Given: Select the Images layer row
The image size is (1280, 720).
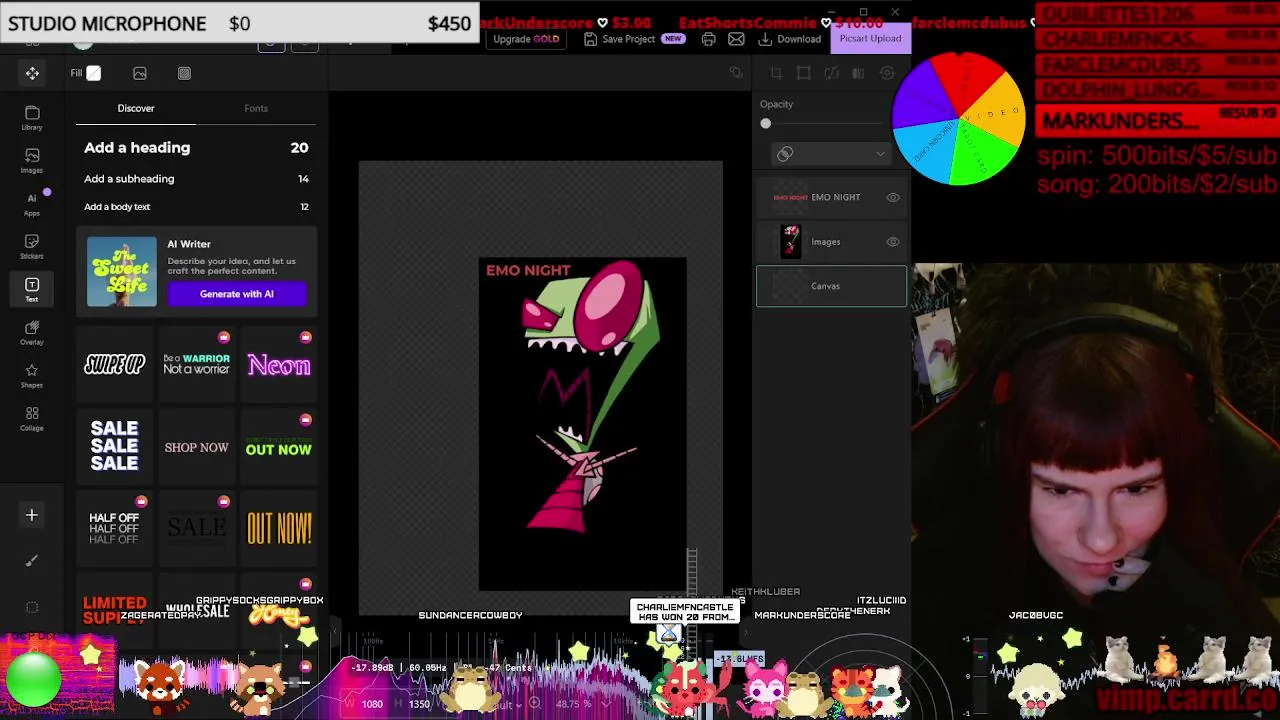Looking at the screenshot, I should (x=831, y=242).
